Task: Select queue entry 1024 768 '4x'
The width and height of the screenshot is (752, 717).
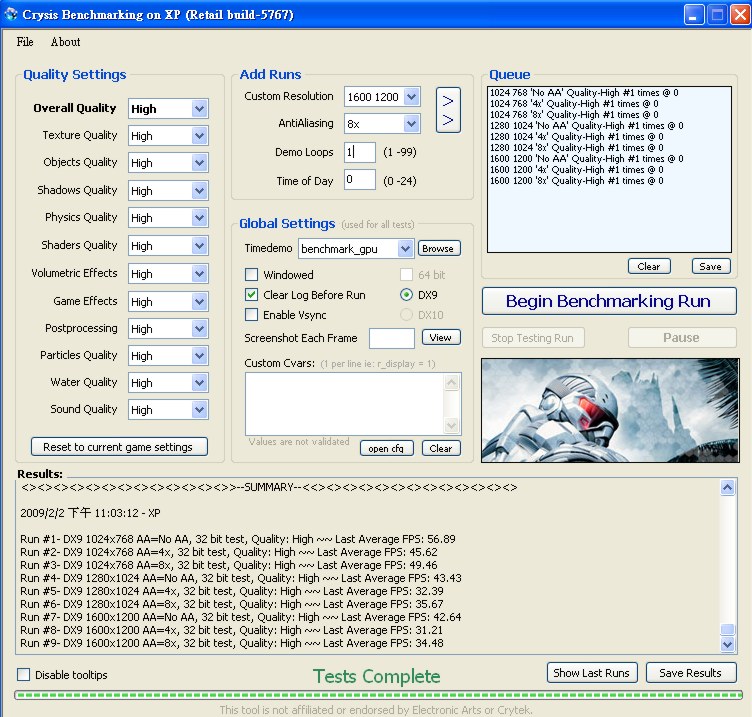Action: [574, 104]
